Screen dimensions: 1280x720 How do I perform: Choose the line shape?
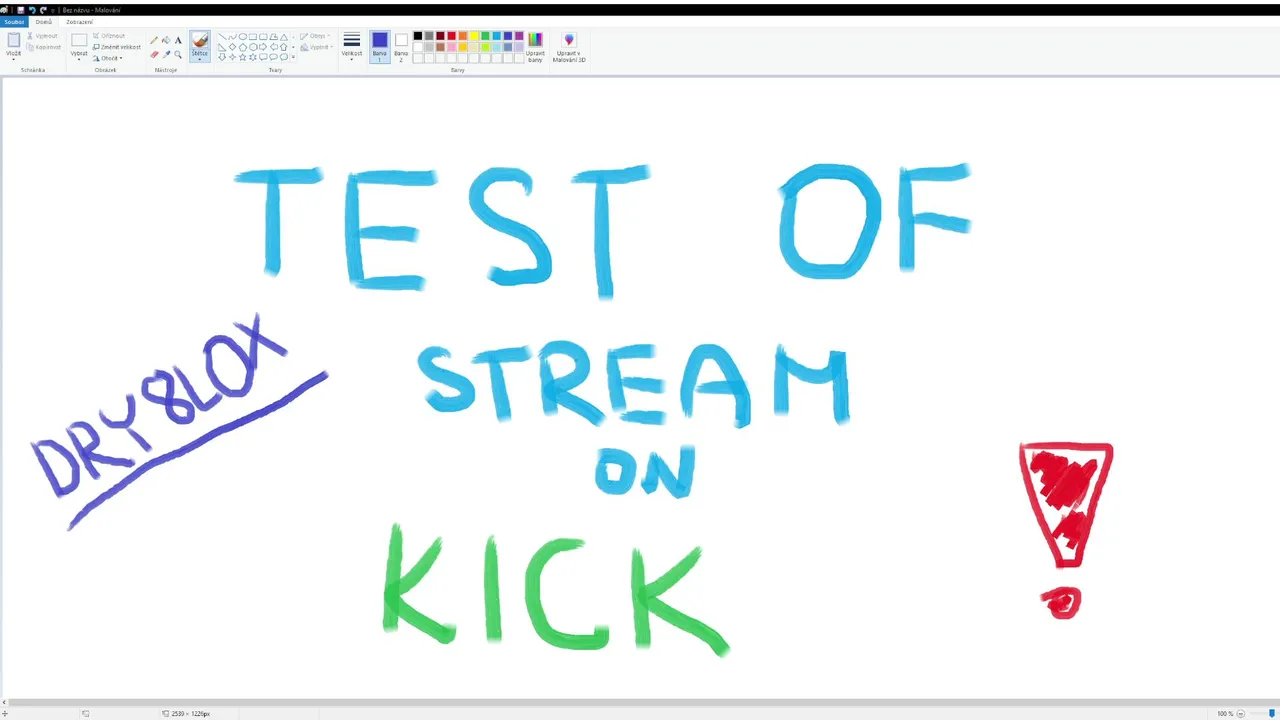tap(222, 36)
